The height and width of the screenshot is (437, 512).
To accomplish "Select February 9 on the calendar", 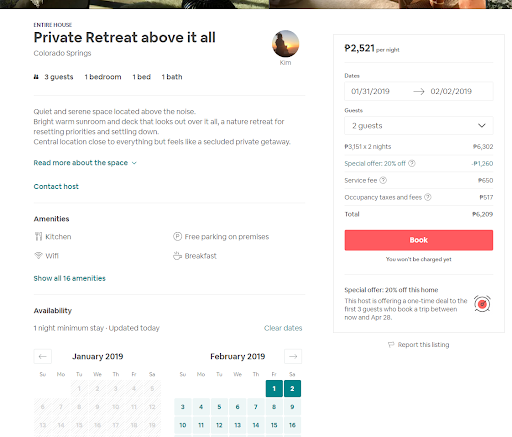I will click(x=292, y=407).
